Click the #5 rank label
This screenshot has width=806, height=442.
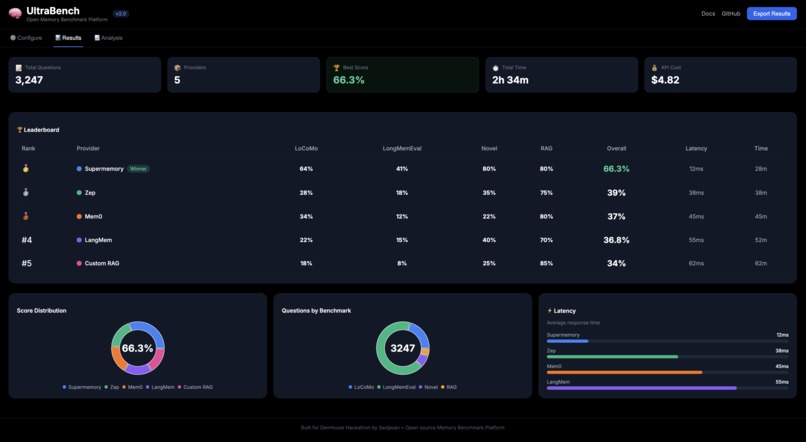pos(27,263)
